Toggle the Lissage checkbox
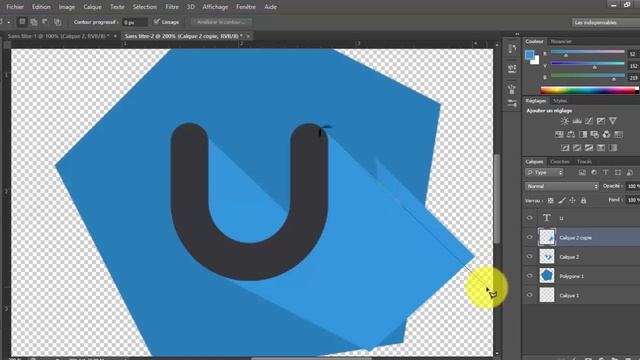The width and height of the screenshot is (640, 360). 156,22
